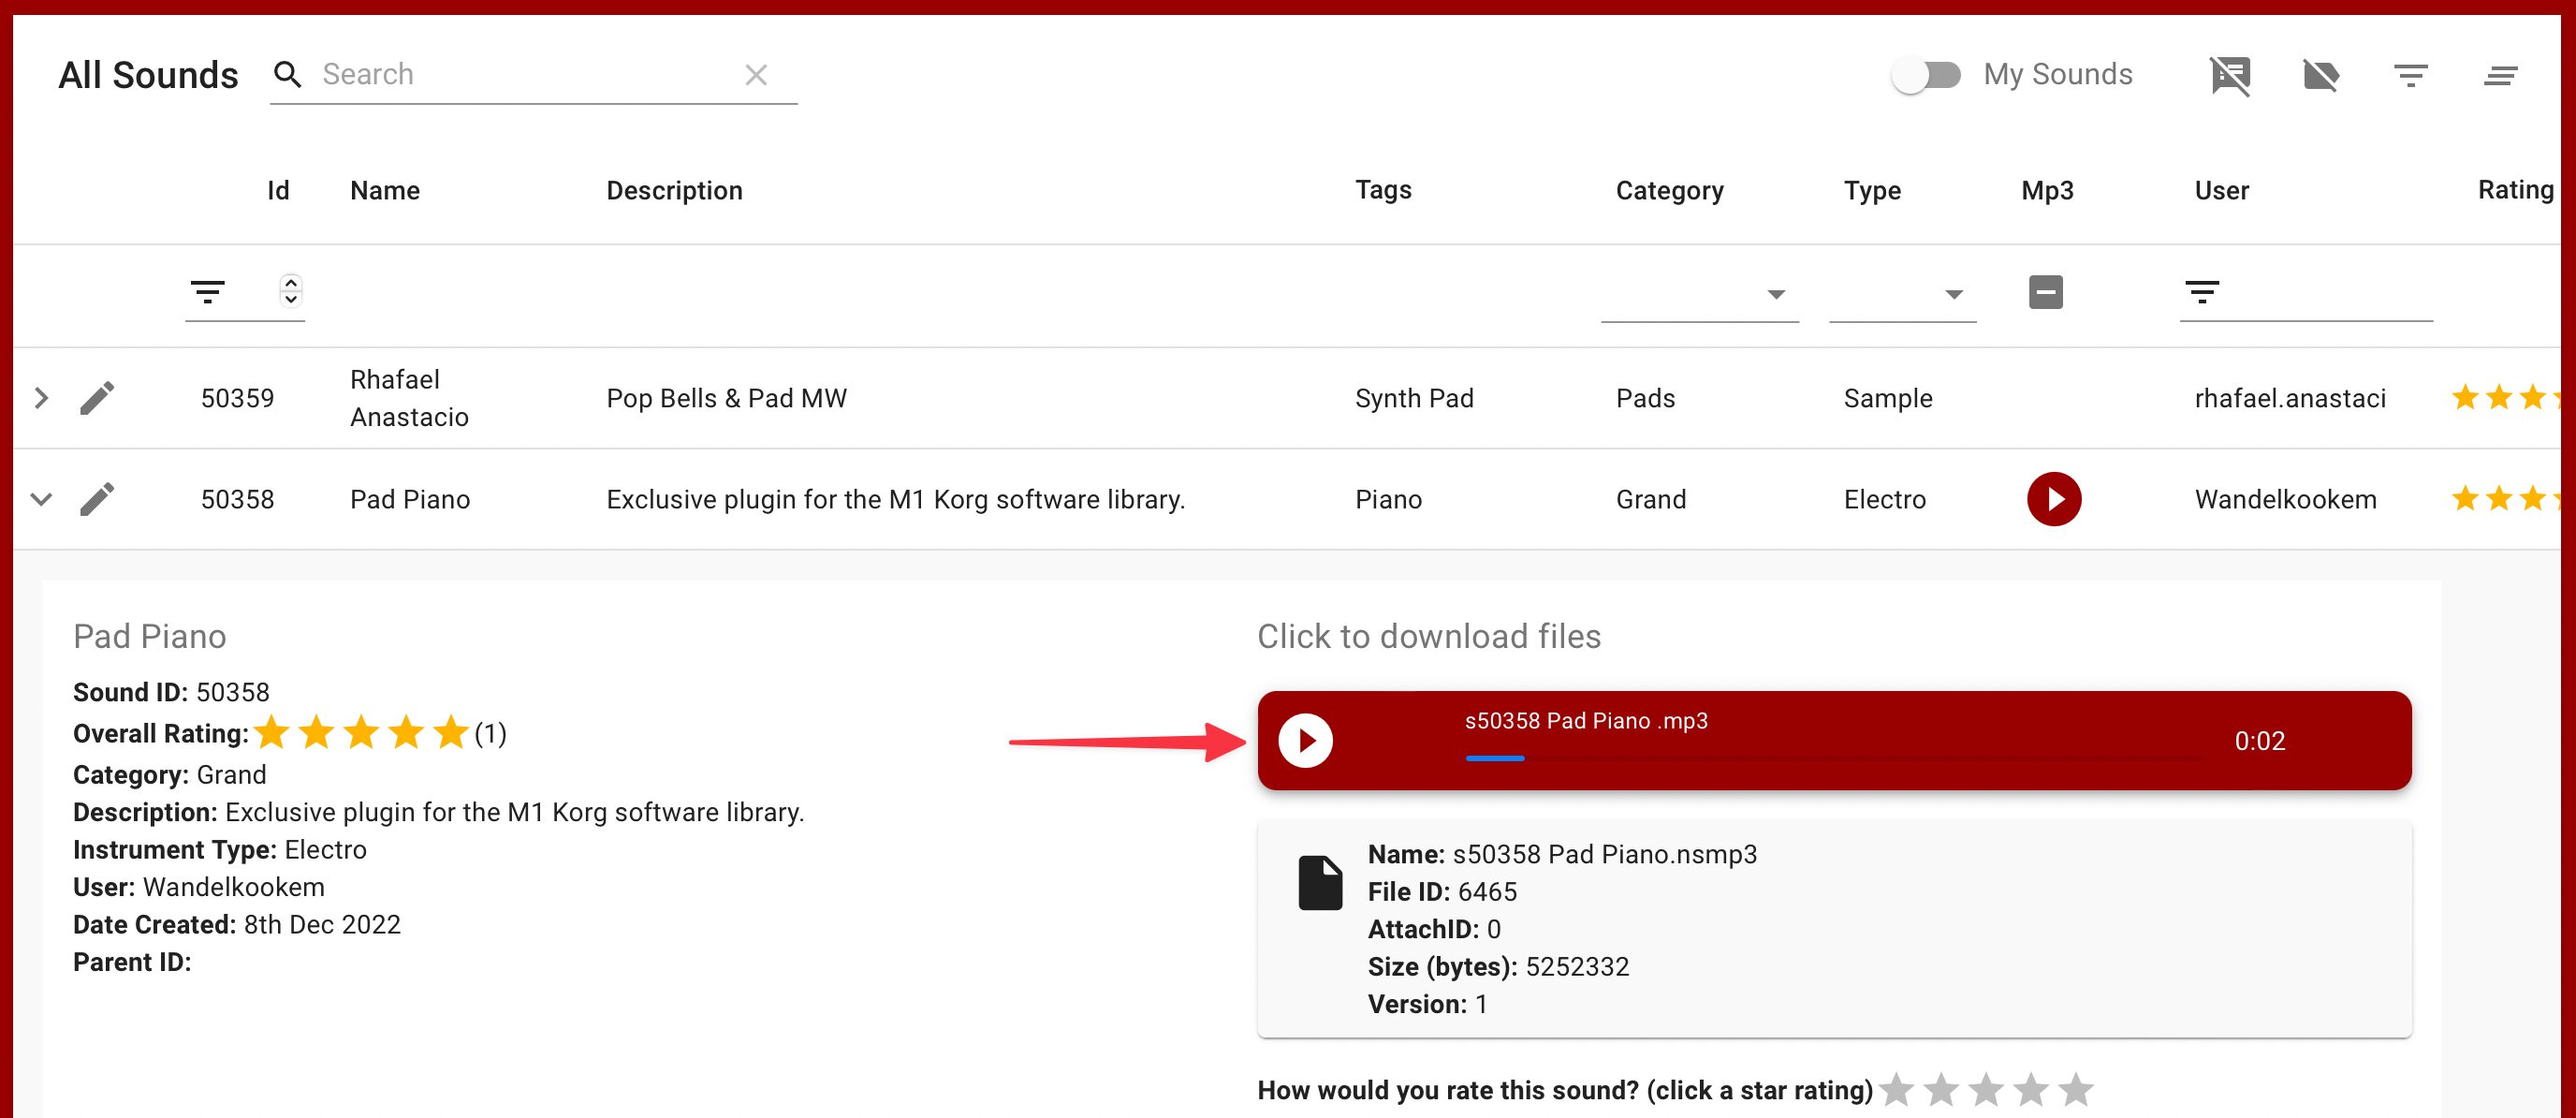The width and height of the screenshot is (2576, 1118).
Task: Click the Id column filter icon
Action: (x=207, y=292)
